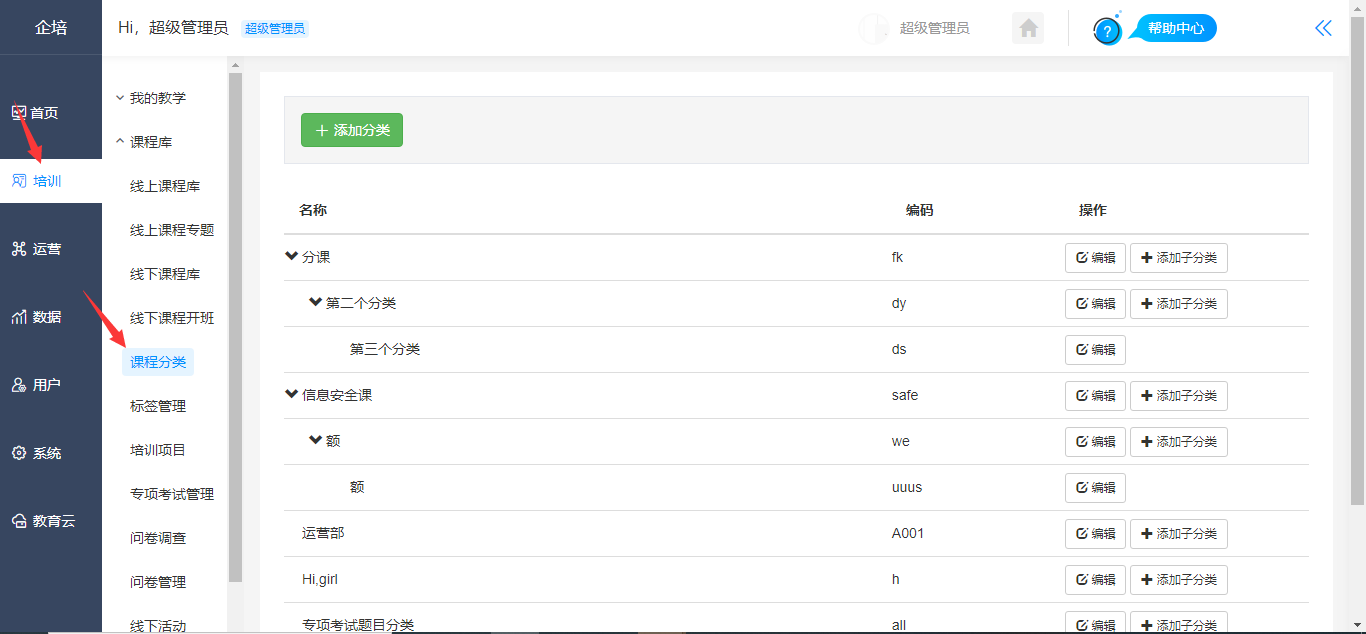Add subcategory to 运营部
Screen dimensions: 1366x634
click(x=1179, y=534)
